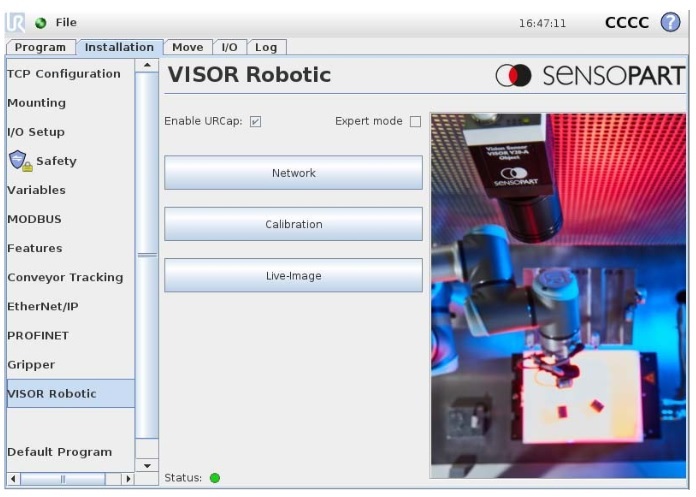Click the sidebar scroll up arrow

(x=147, y=65)
